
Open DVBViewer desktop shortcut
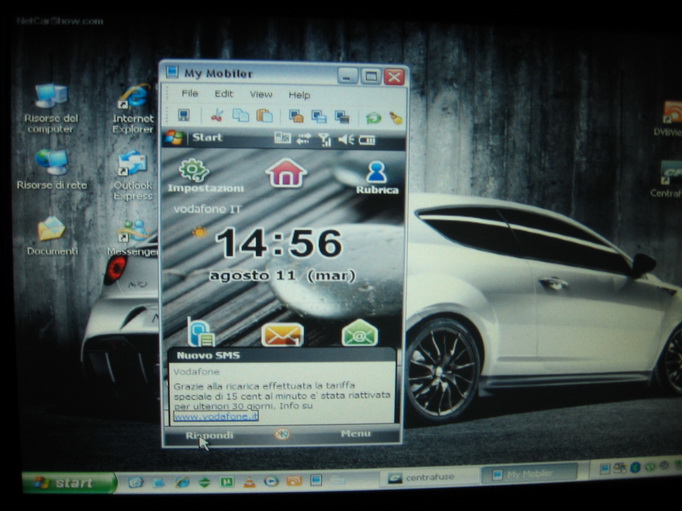pyautogui.click(x=670, y=118)
